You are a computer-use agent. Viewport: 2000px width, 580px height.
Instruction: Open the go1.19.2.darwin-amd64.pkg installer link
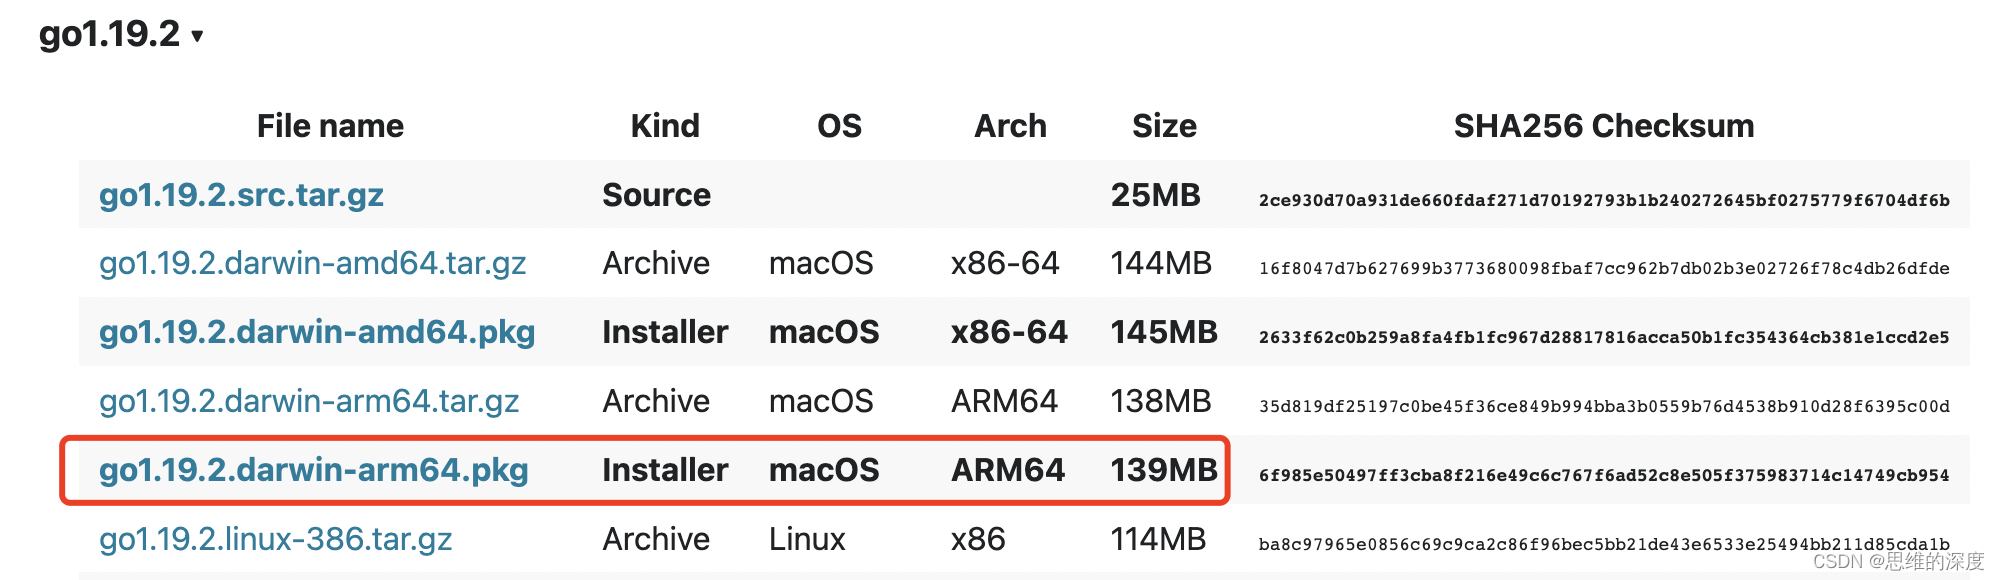320,332
